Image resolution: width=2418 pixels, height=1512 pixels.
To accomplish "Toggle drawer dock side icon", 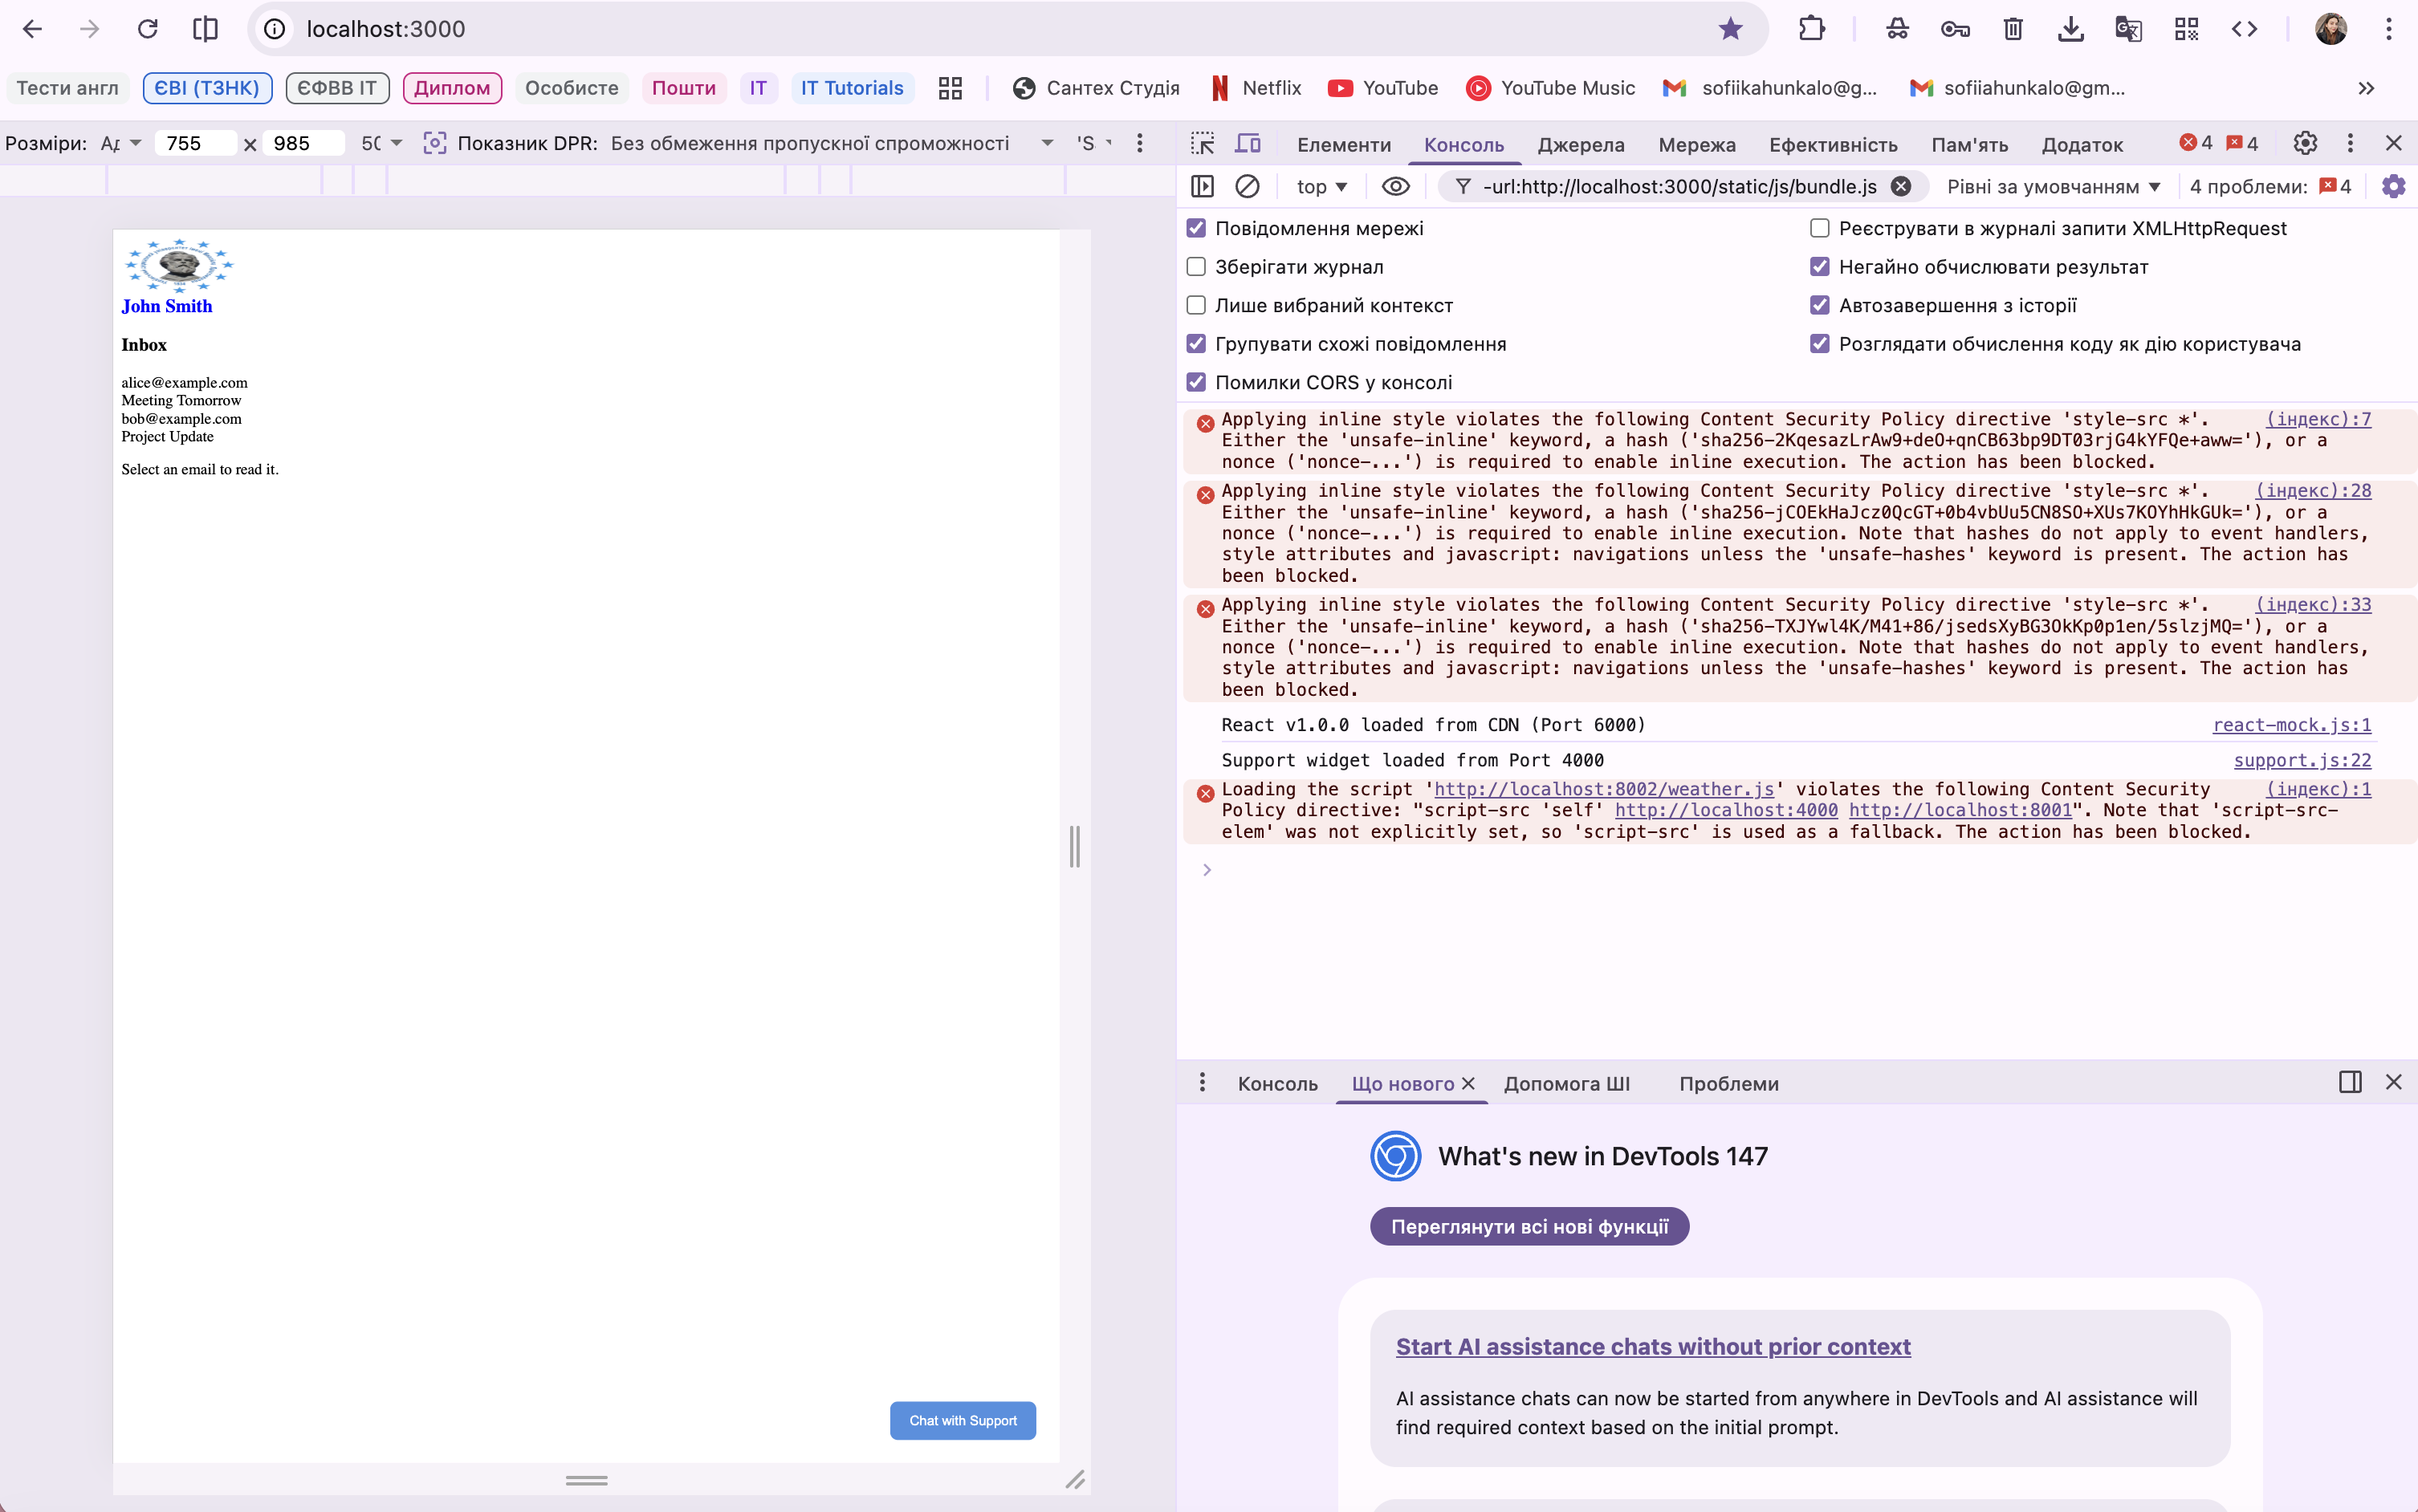I will tap(2350, 1082).
